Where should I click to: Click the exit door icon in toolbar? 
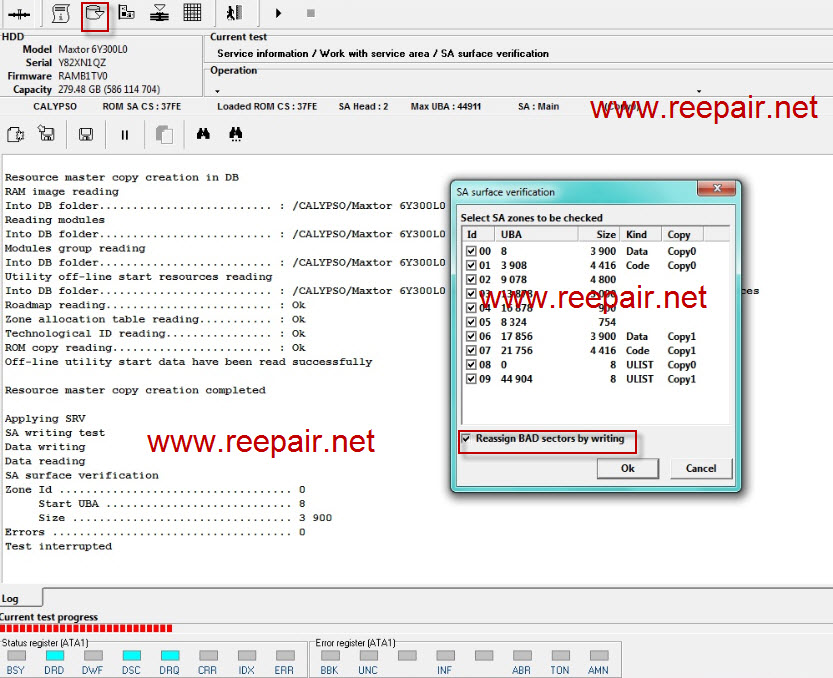233,14
